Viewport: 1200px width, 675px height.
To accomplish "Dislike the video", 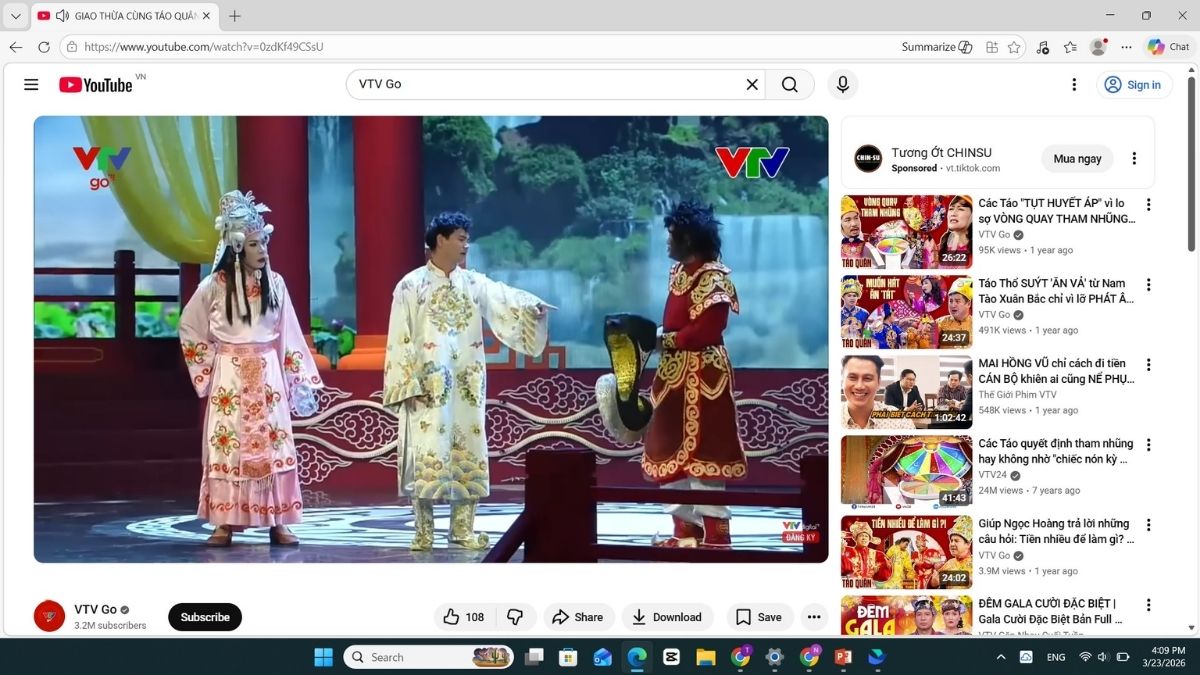I will pos(516,617).
